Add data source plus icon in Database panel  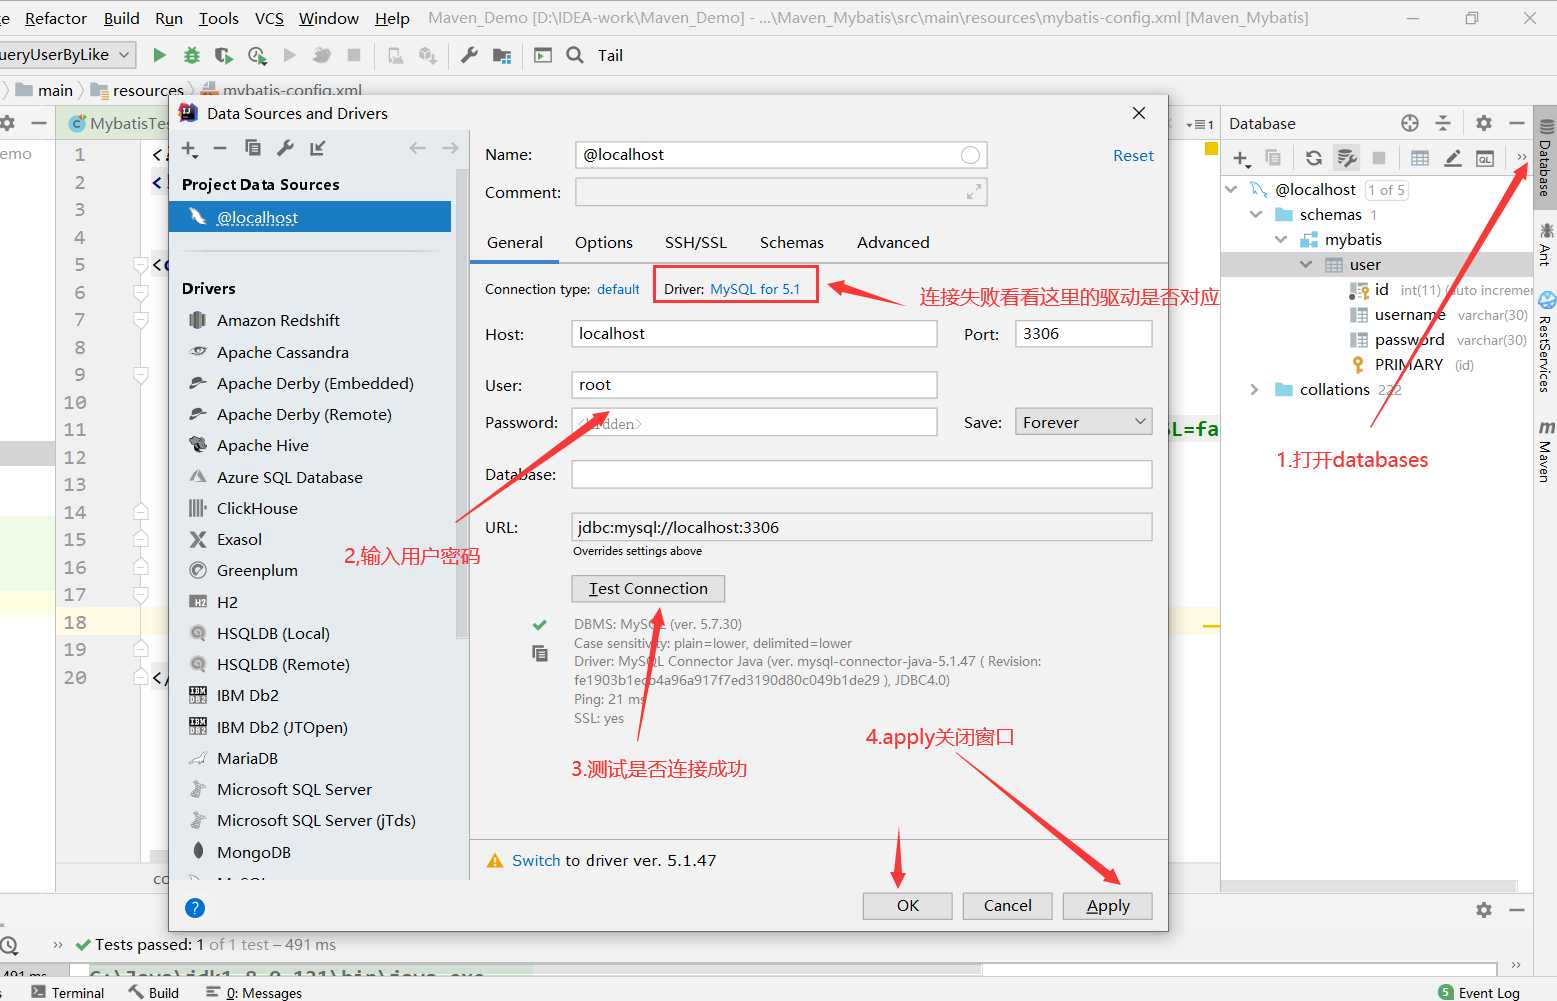pyautogui.click(x=1242, y=158)
